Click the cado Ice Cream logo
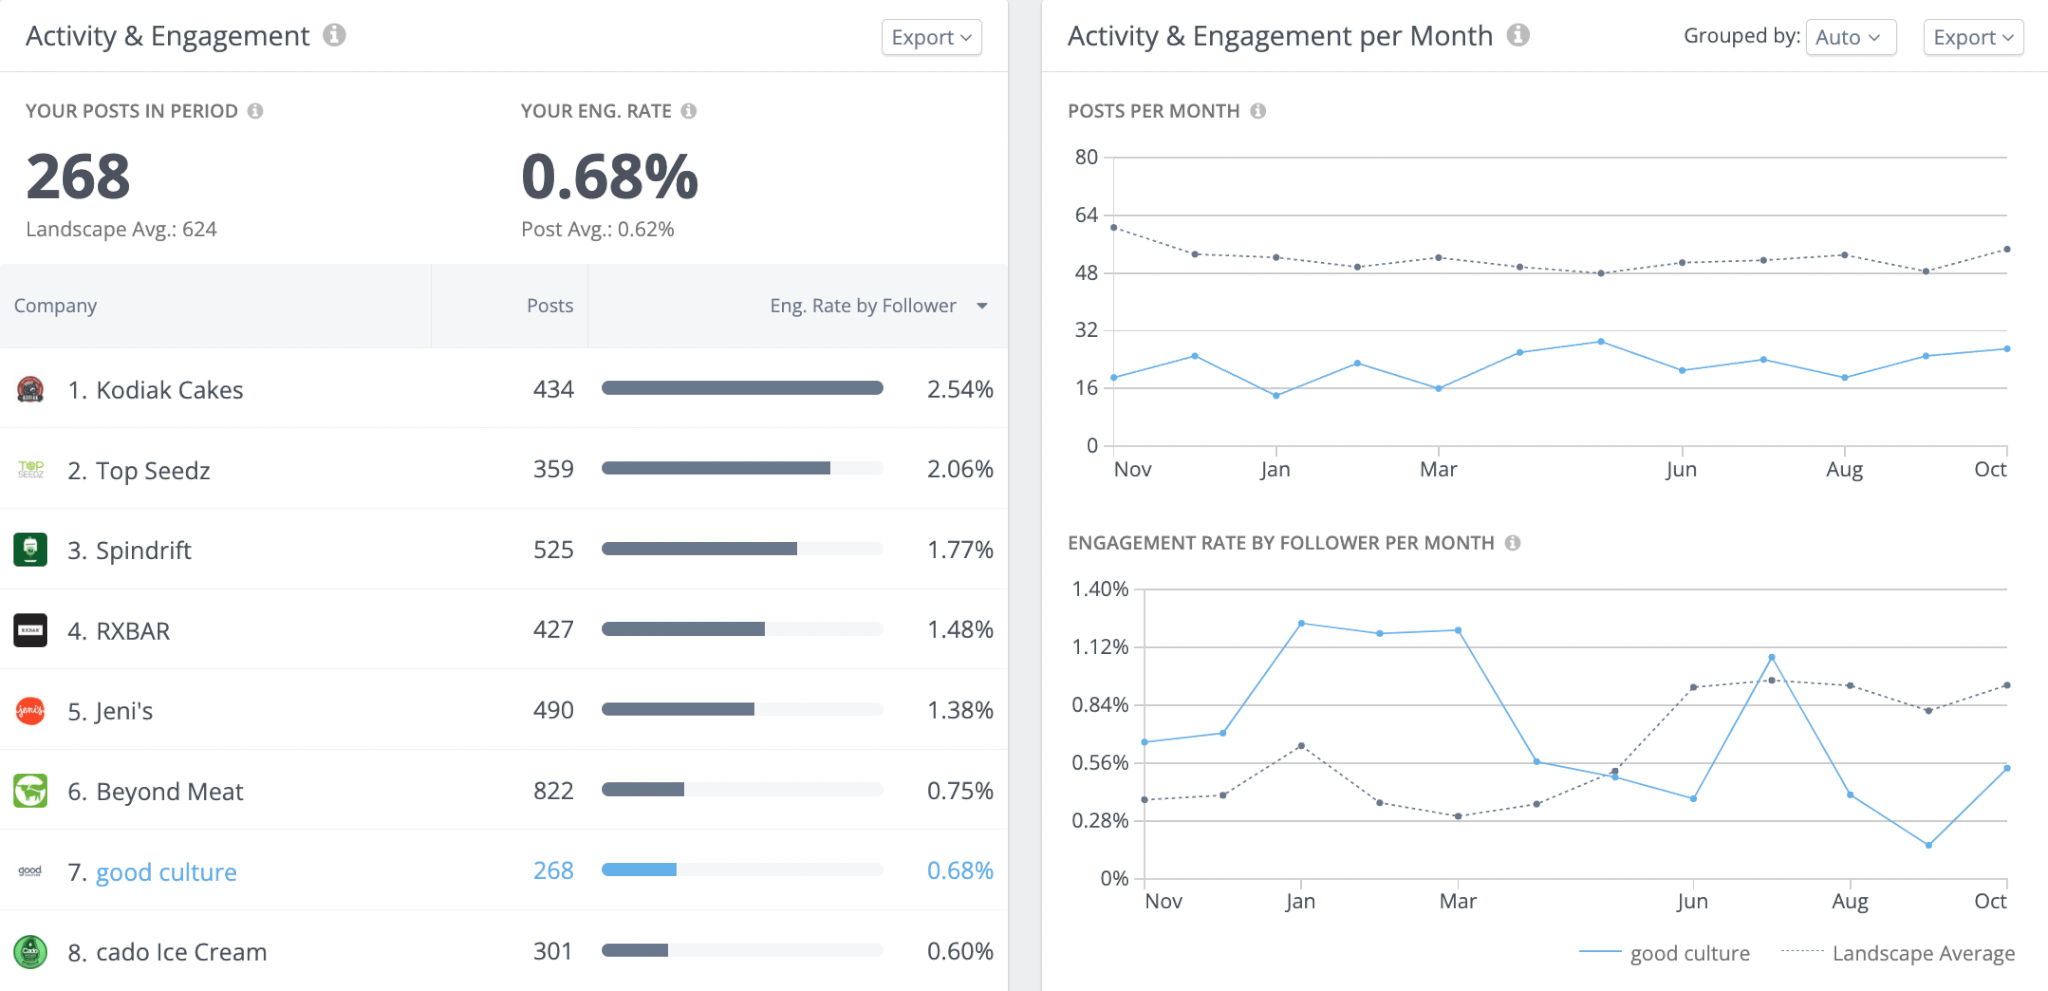 pyautogui.click(x=30, y=951)
